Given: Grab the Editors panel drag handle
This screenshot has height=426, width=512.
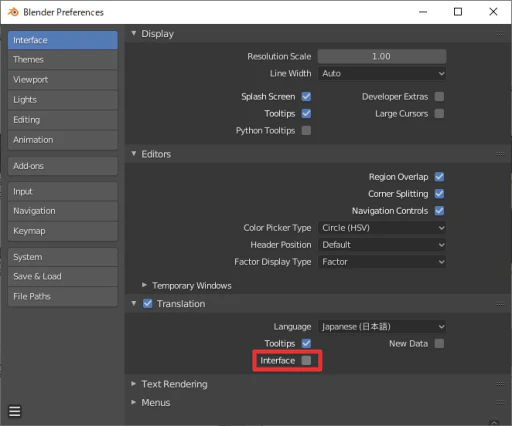Looking at the screenshot, I should [500, 154].
